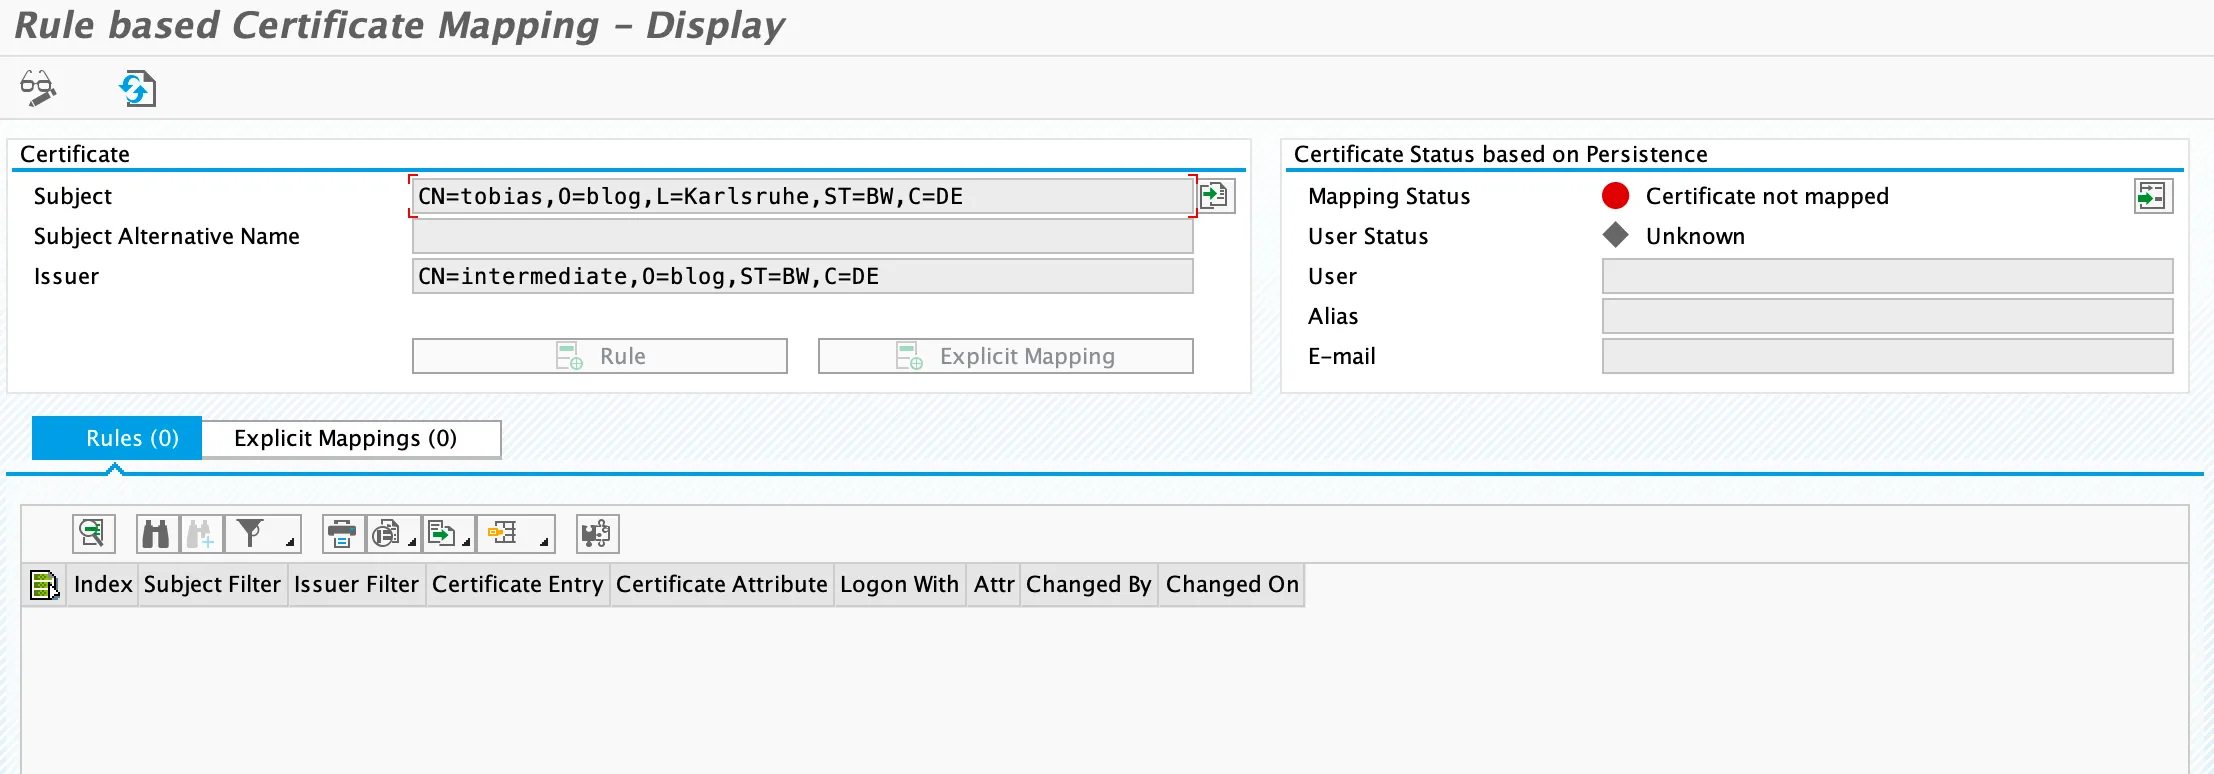Expand the Views dropdown next to printer
This screenshot has height=774, width=2214.
394,534
